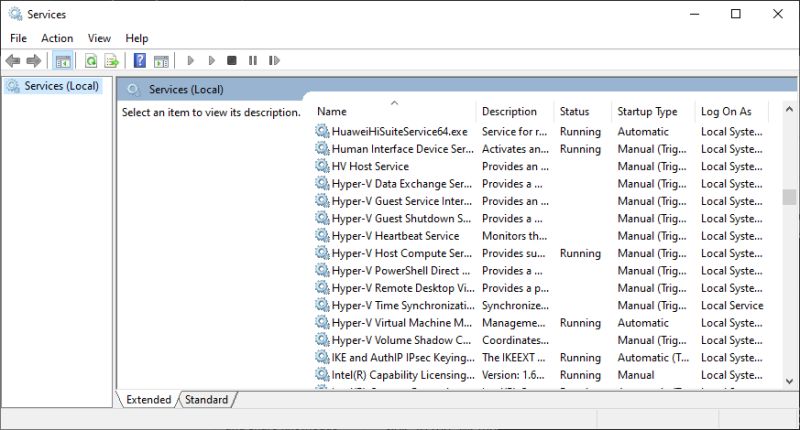The height and width of the screenshot is (430, 800).
Task: Click the Pause Service icon
Action: (x=253, y=61)
